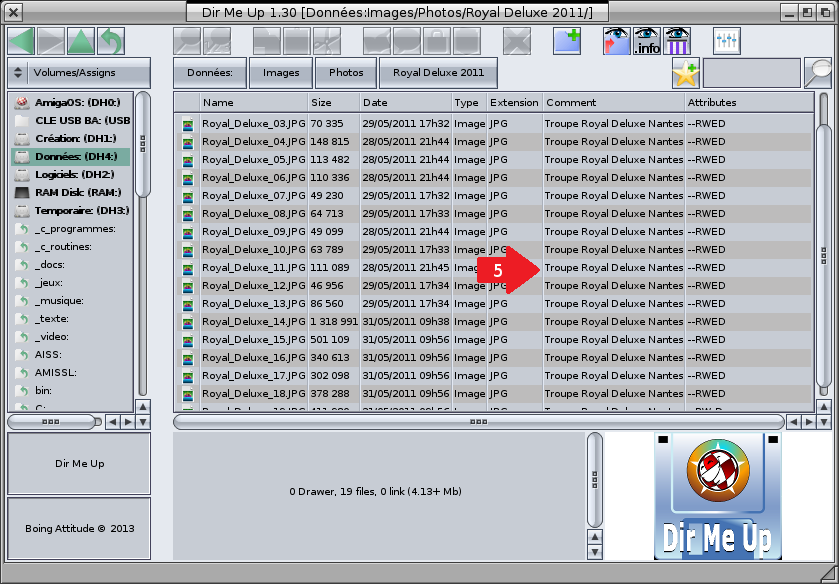Select the CLE USB BA: volume
The image size is (839, 584).
pos(71,121)
